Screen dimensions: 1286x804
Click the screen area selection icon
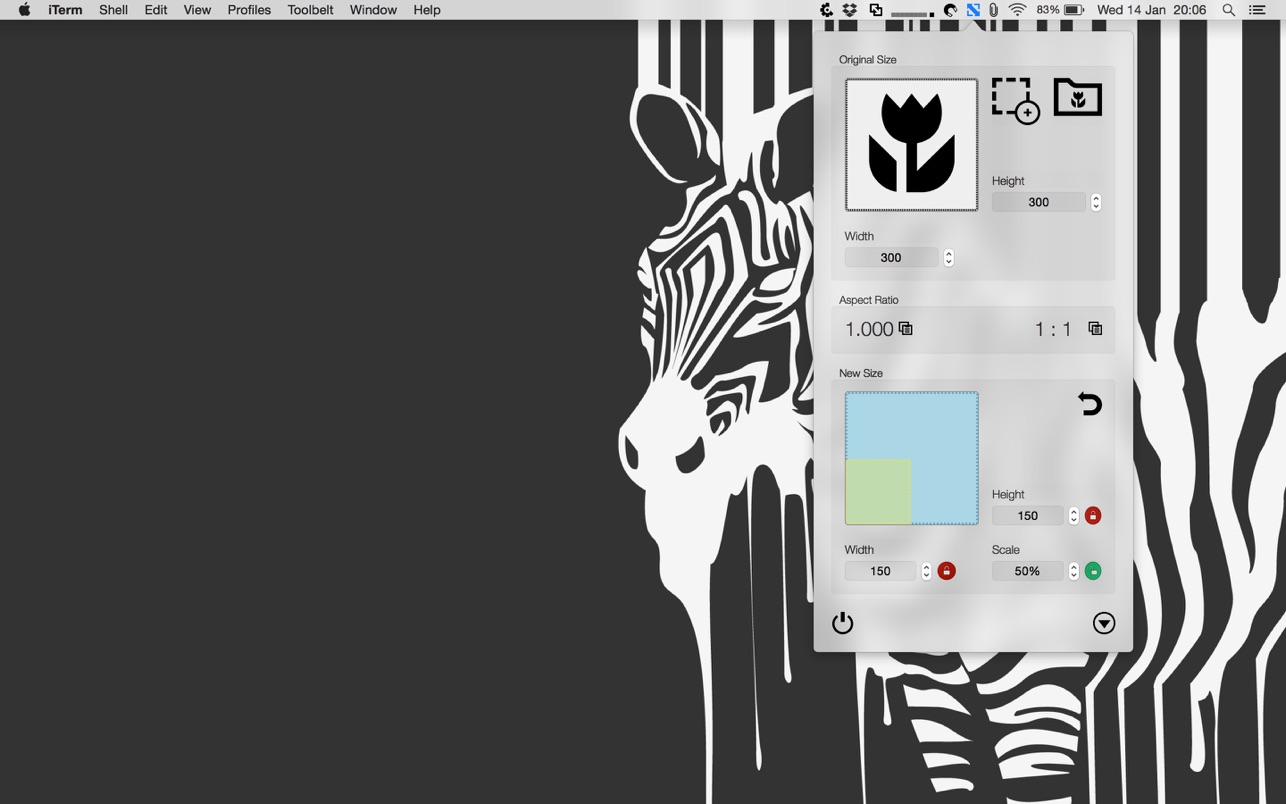[x=1015, y=100]
